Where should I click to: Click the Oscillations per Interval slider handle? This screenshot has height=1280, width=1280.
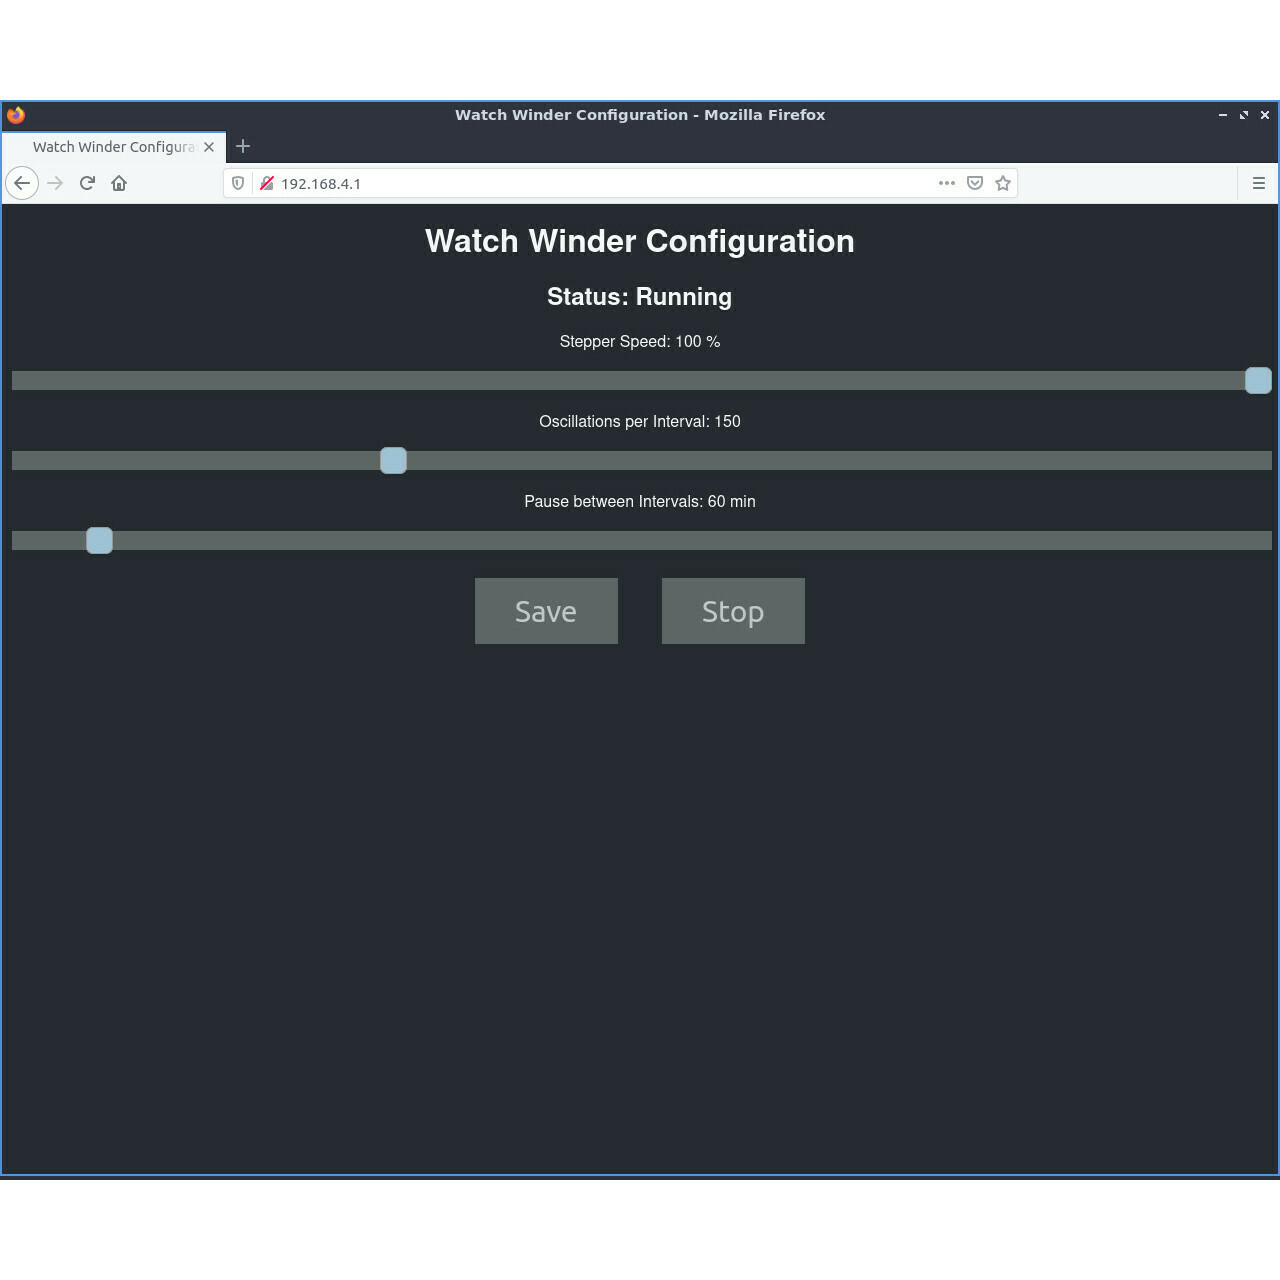click(393, 460)
